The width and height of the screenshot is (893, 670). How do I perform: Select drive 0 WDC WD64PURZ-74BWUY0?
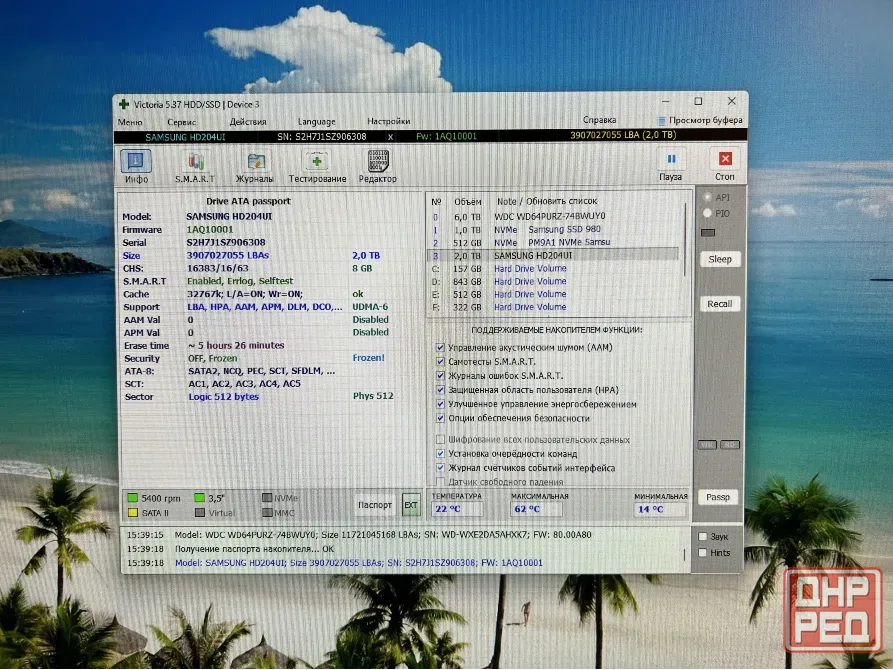click(x=554, y=216)
